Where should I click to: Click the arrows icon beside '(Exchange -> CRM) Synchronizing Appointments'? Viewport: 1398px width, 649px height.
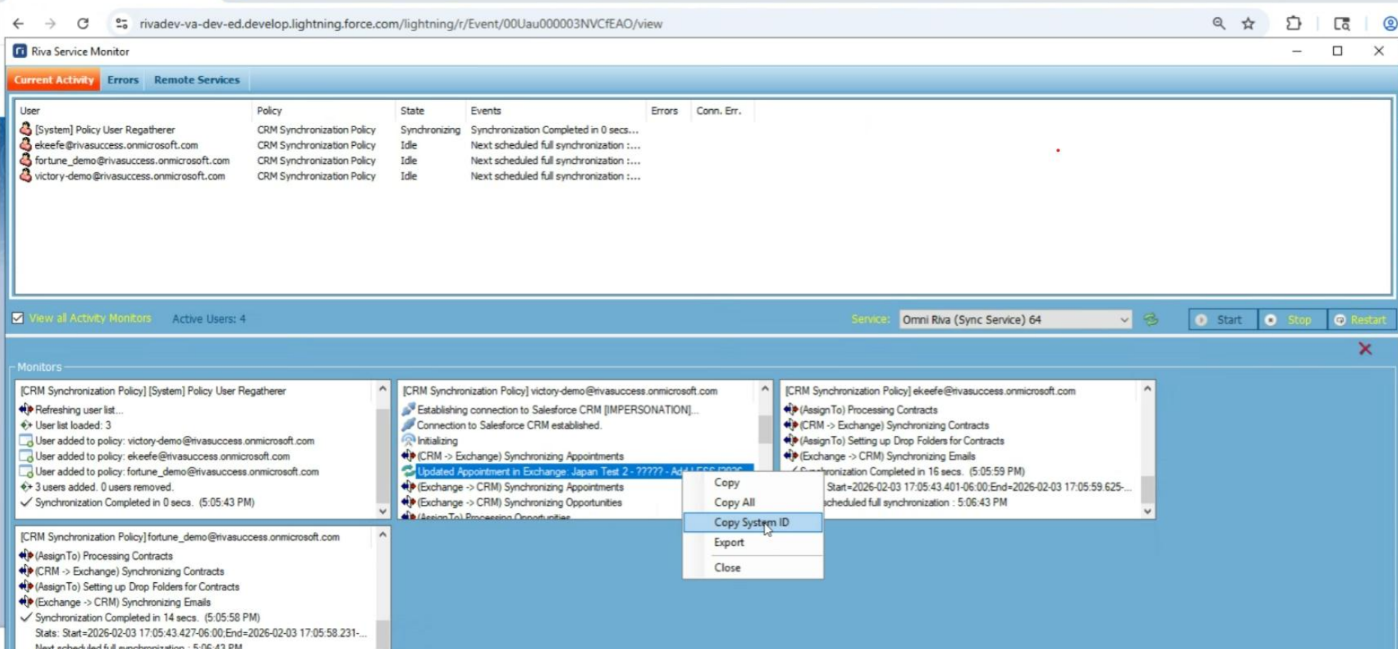click(x=408, y=487)
